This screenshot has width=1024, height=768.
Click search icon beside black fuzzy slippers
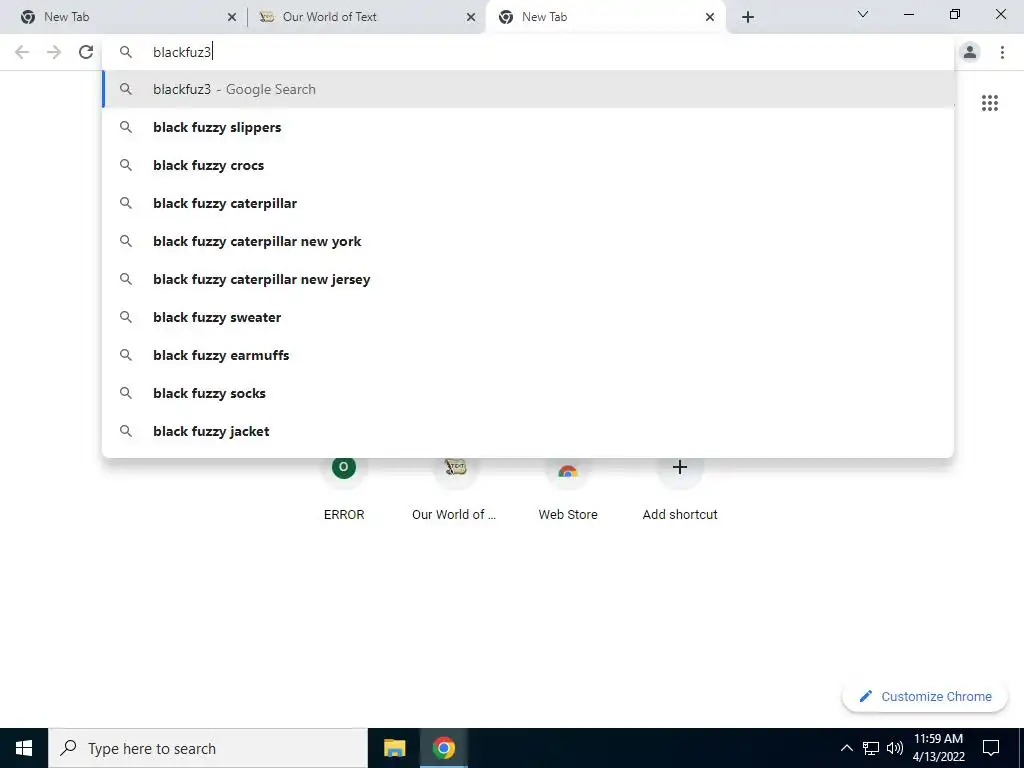click(126, 127)
